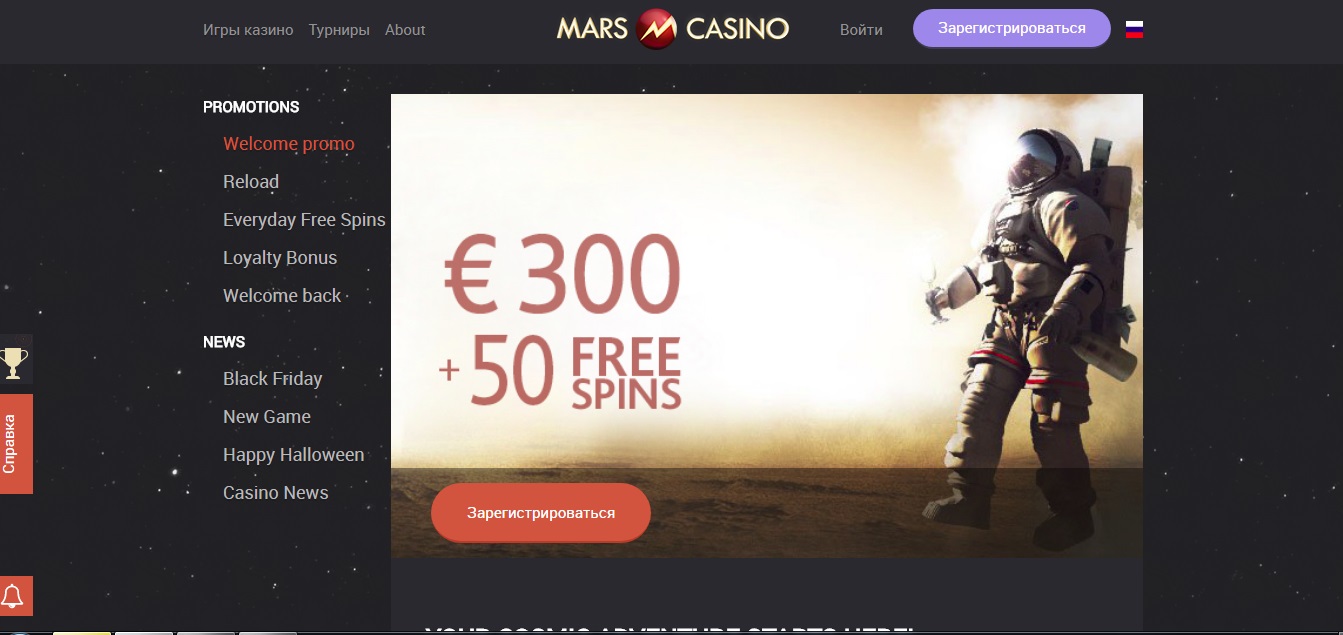
Task: Open the Loyalty Bonus promotion
Action: (x=280, y=258)
